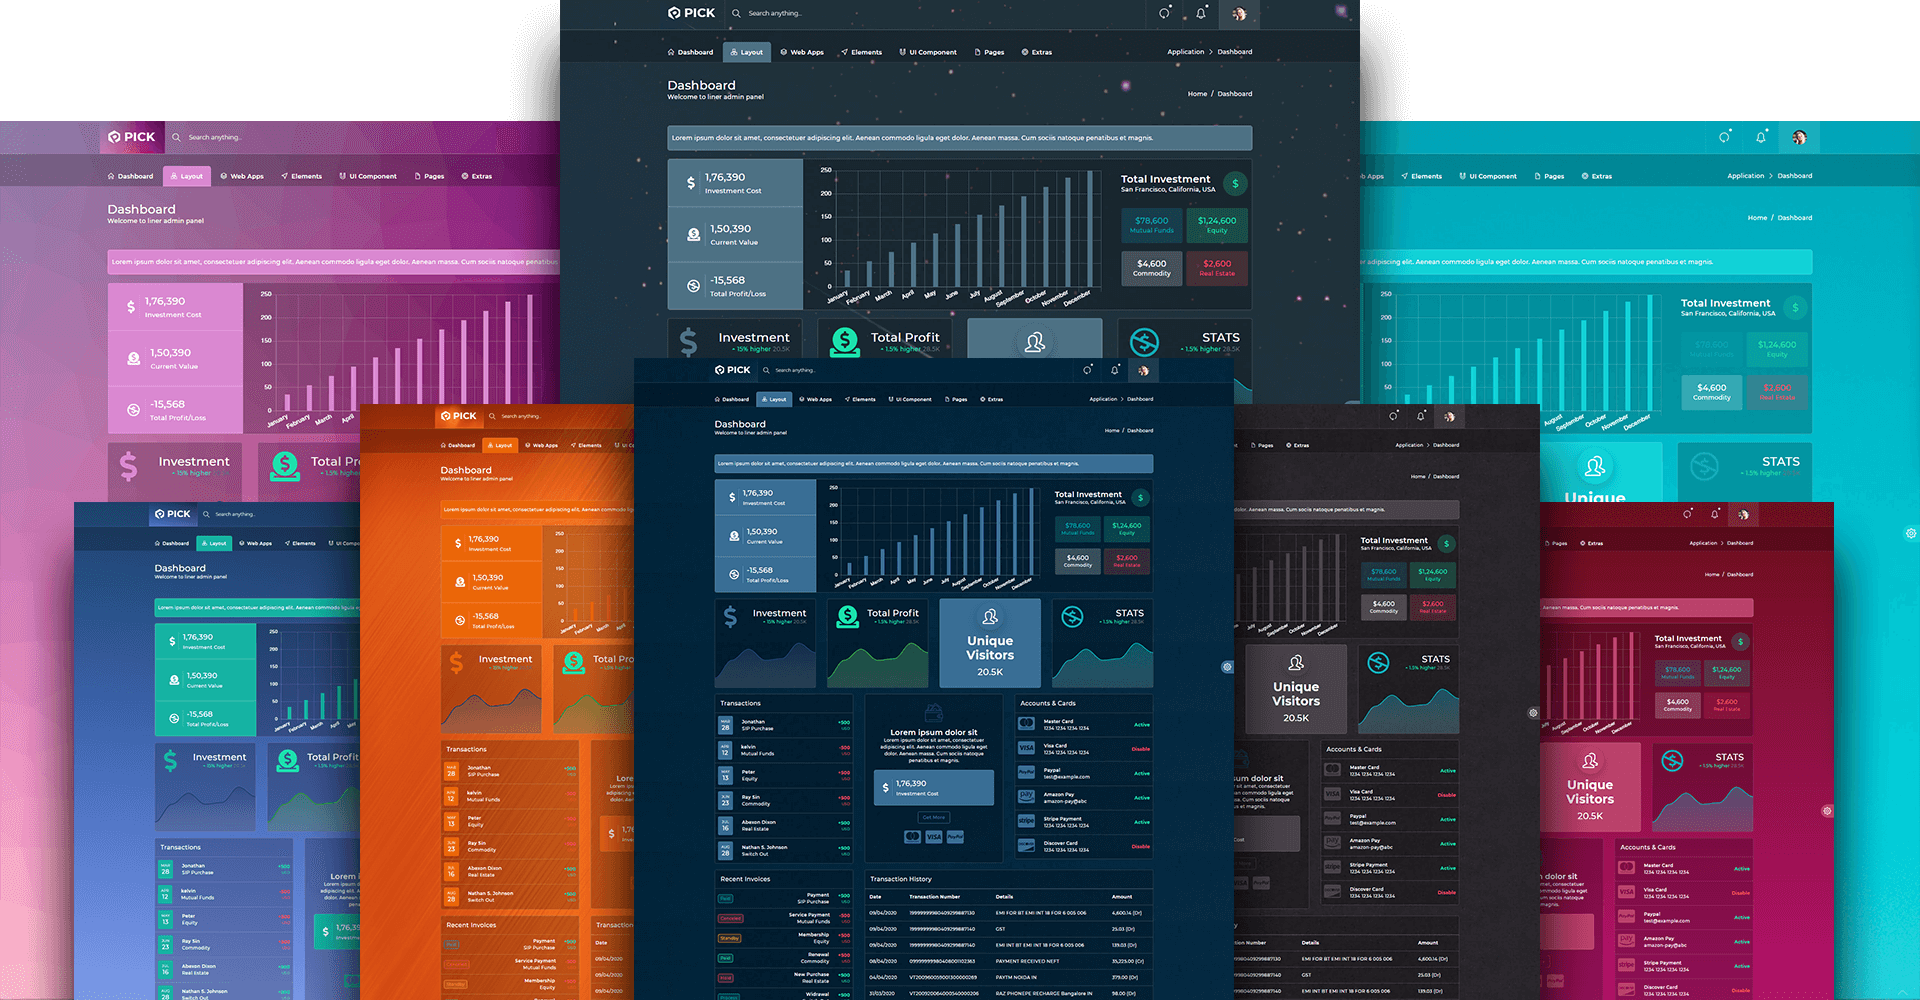Screen dimensions: 1920x1000
Task: Open Extras menu in the crimson window
Action: tap(1591, 543)
